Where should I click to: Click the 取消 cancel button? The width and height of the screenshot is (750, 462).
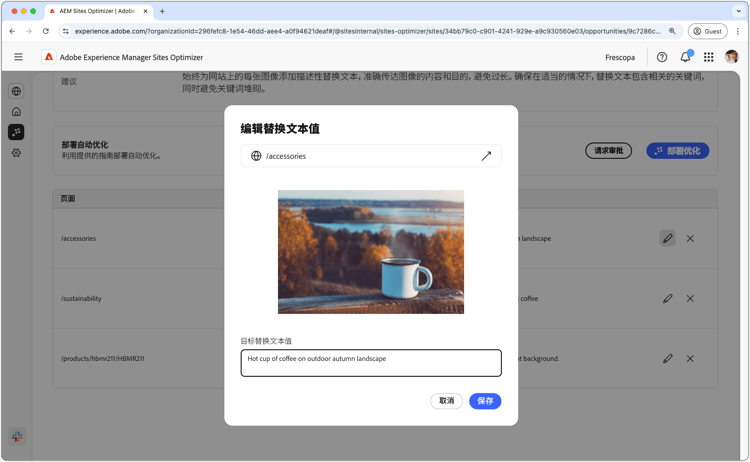click(446, 401)
